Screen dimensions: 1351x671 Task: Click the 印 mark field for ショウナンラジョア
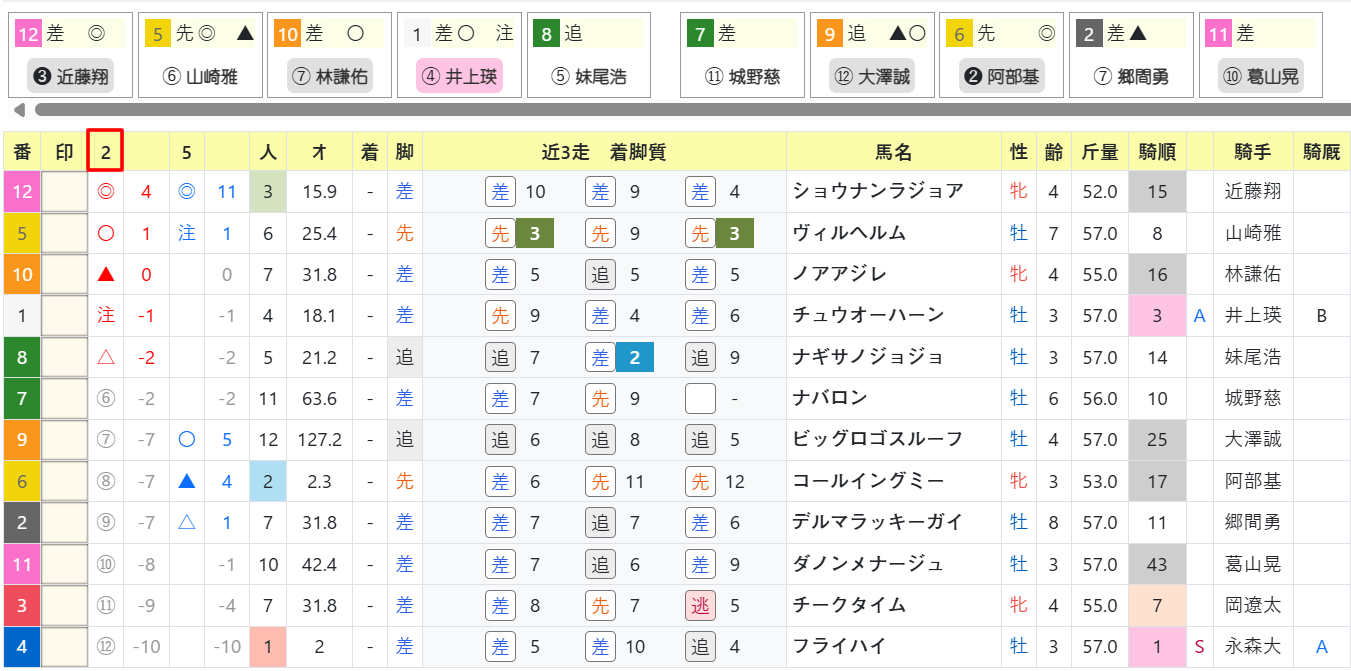[65, 192]
